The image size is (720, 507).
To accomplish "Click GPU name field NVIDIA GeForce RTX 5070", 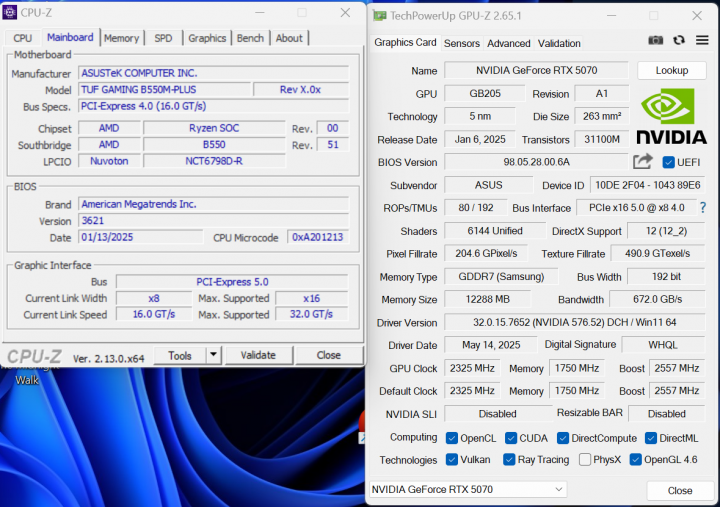I will click(x=536, y=70).
